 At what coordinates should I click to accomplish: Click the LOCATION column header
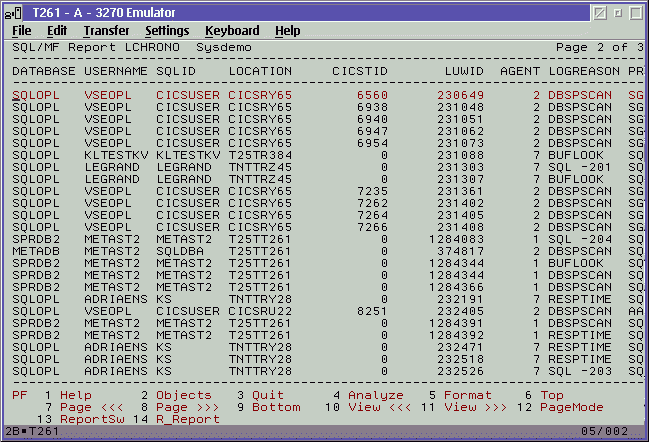(260, 71)
